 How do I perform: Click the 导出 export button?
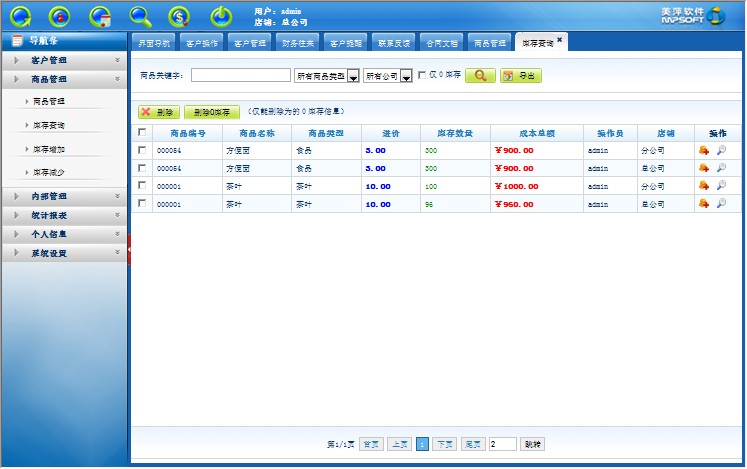(520, 76)
